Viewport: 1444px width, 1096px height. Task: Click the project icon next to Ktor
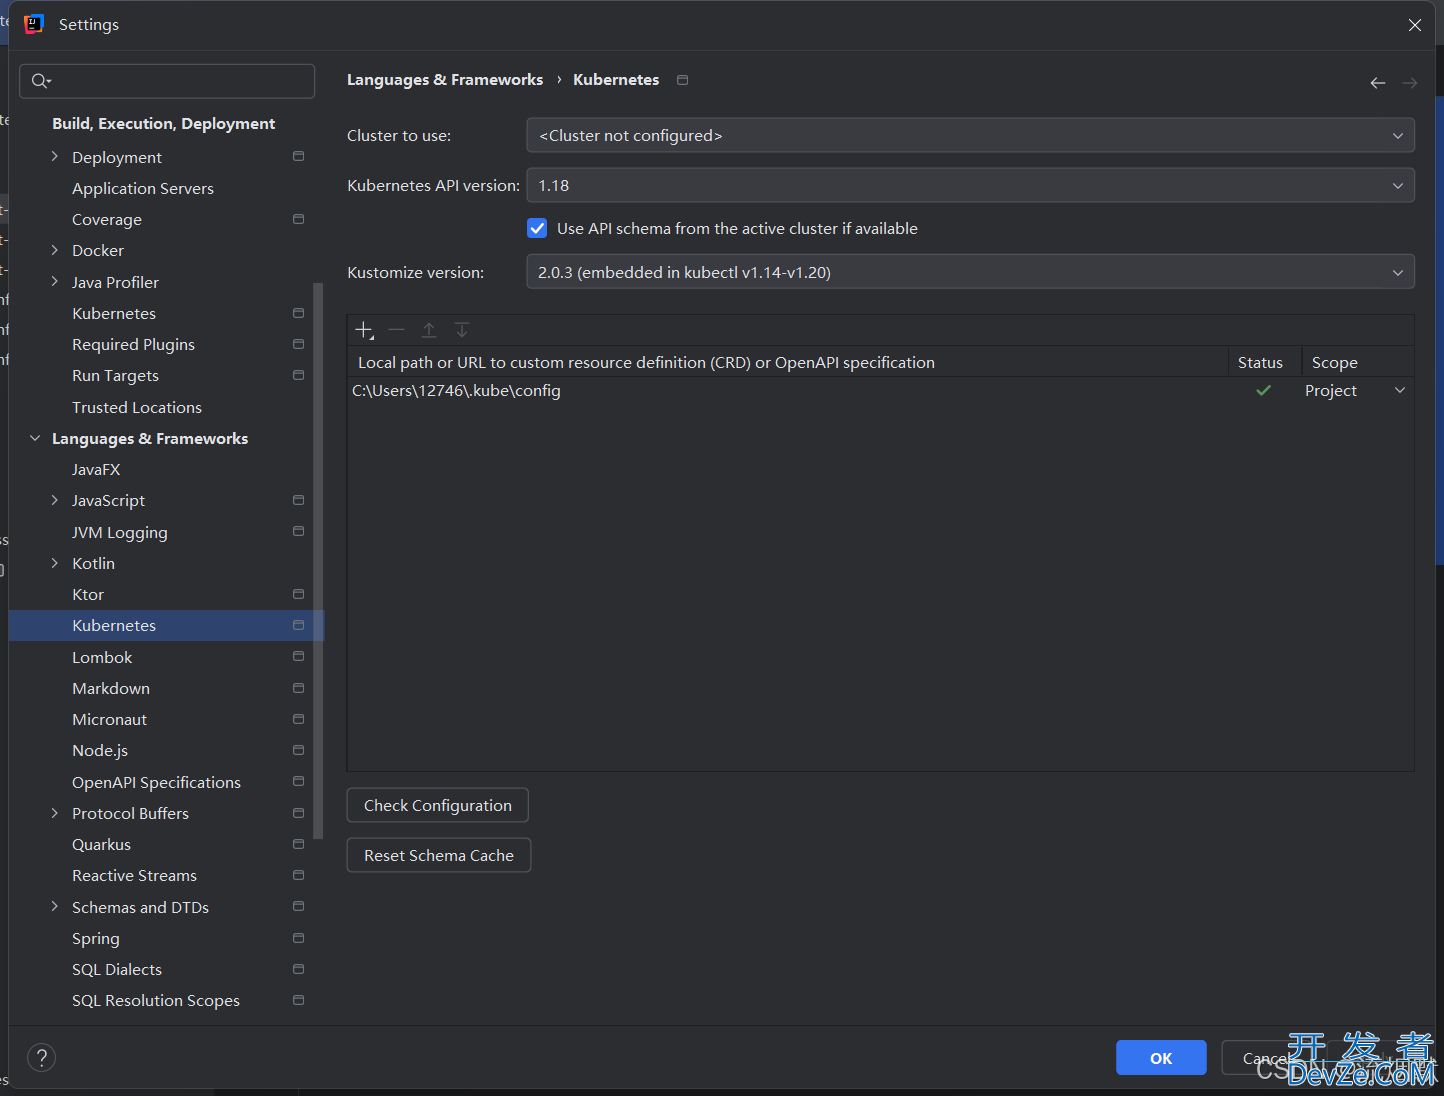298,594
